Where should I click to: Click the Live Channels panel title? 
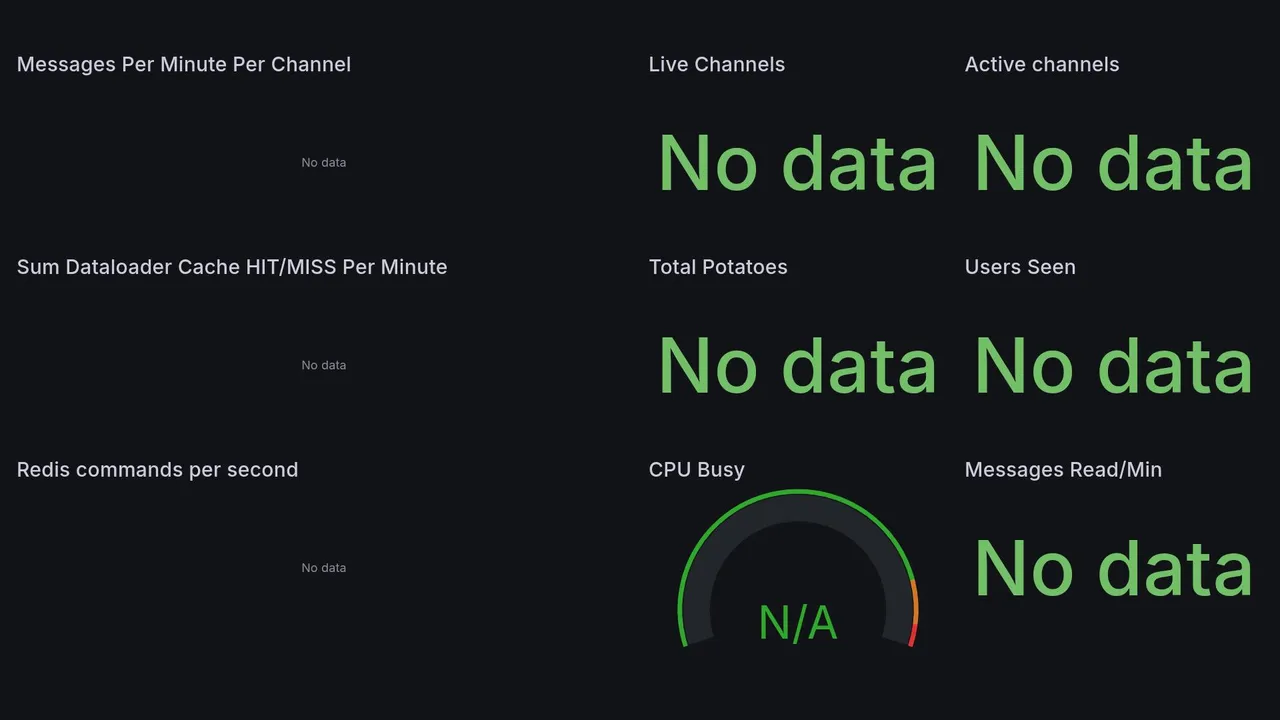(x=716, y=65)
